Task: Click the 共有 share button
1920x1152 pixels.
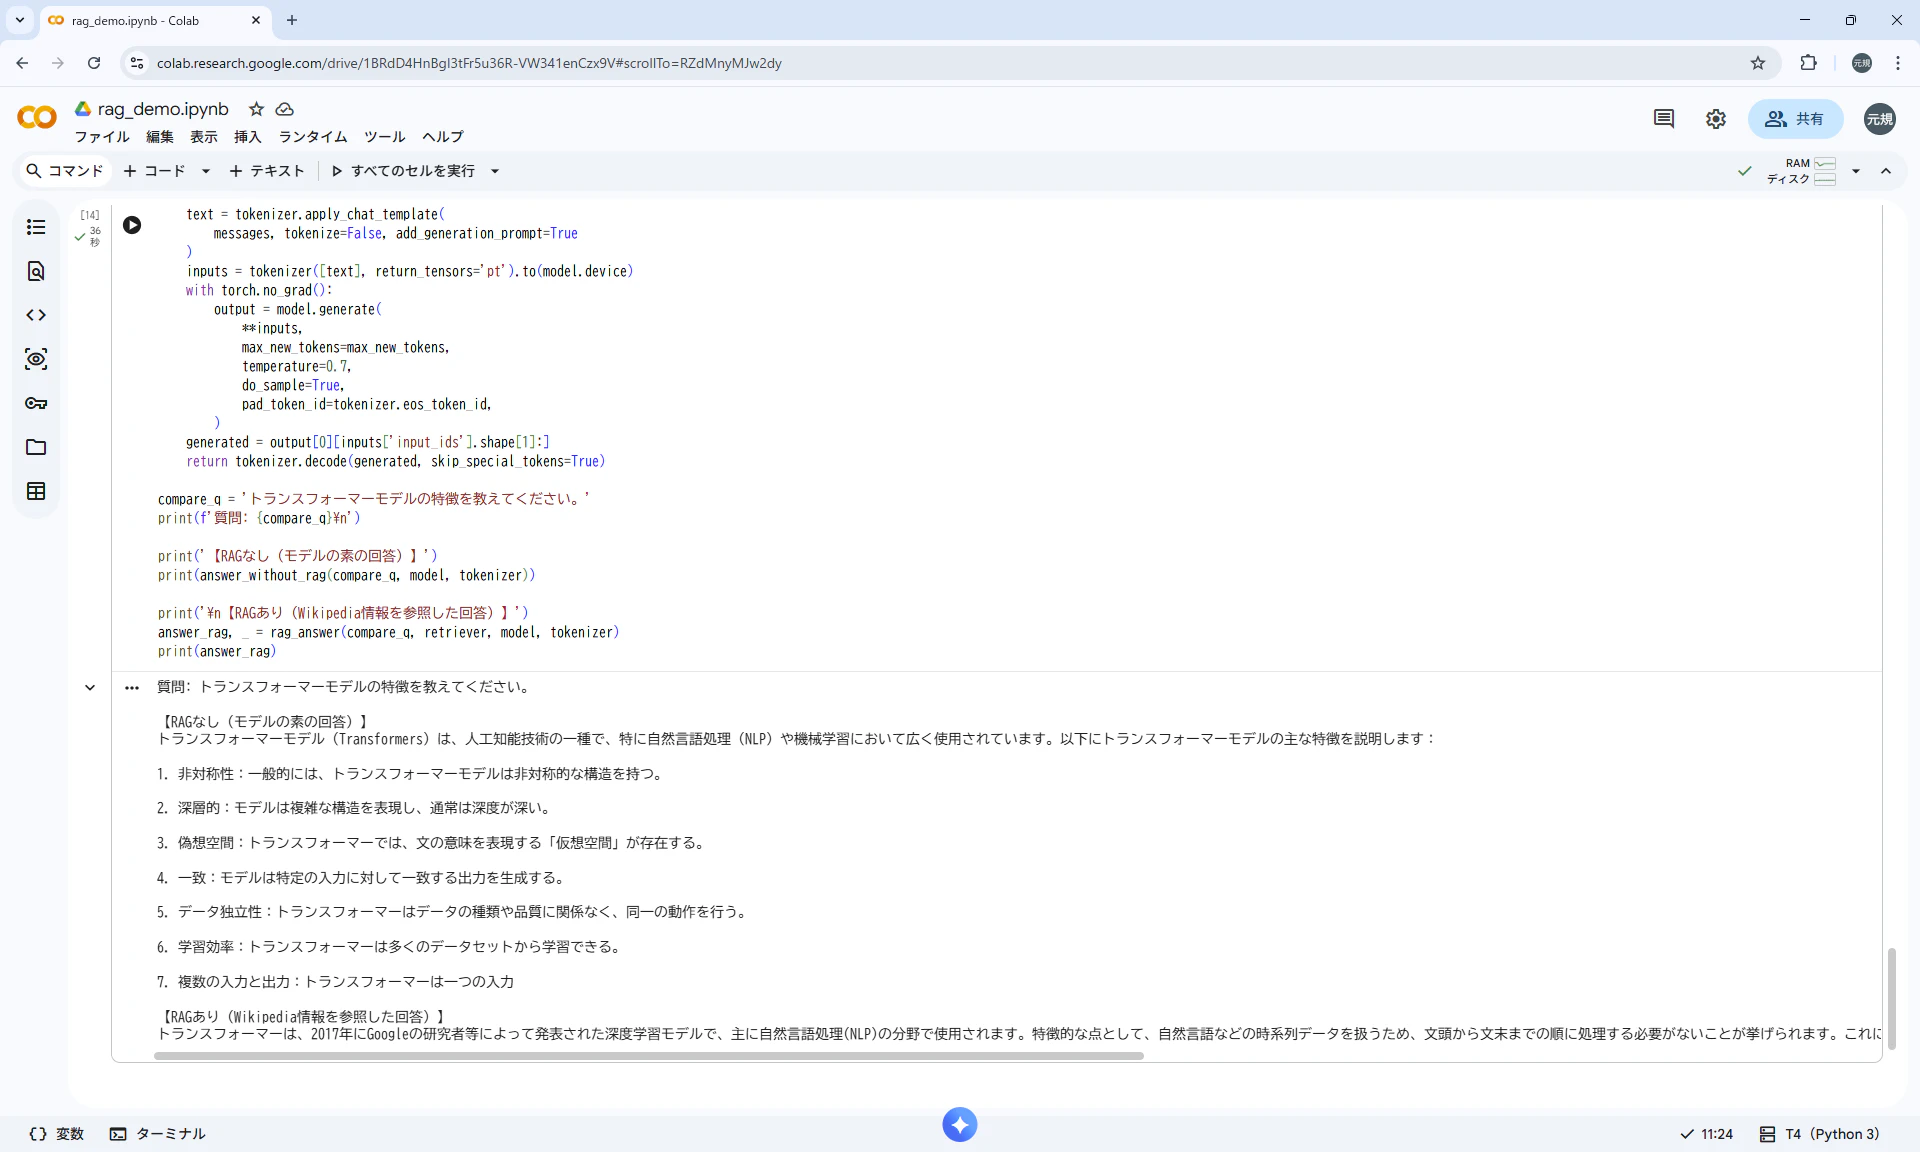Action: [1795, 118]
